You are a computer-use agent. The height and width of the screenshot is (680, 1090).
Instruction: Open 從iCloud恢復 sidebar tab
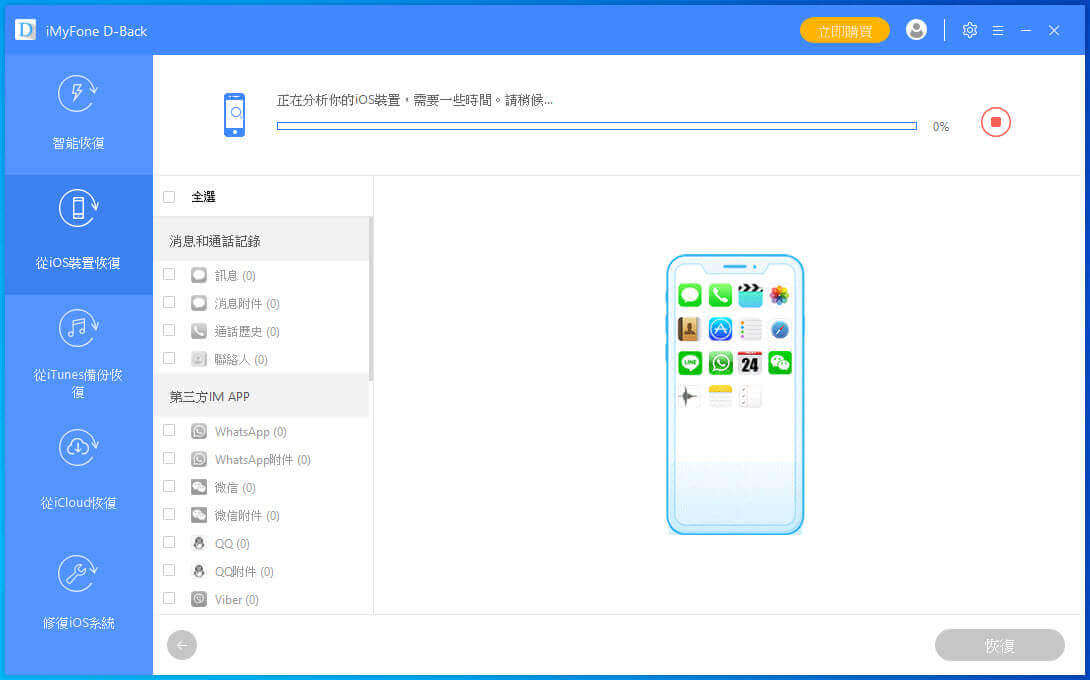click(x=79, y=474)
